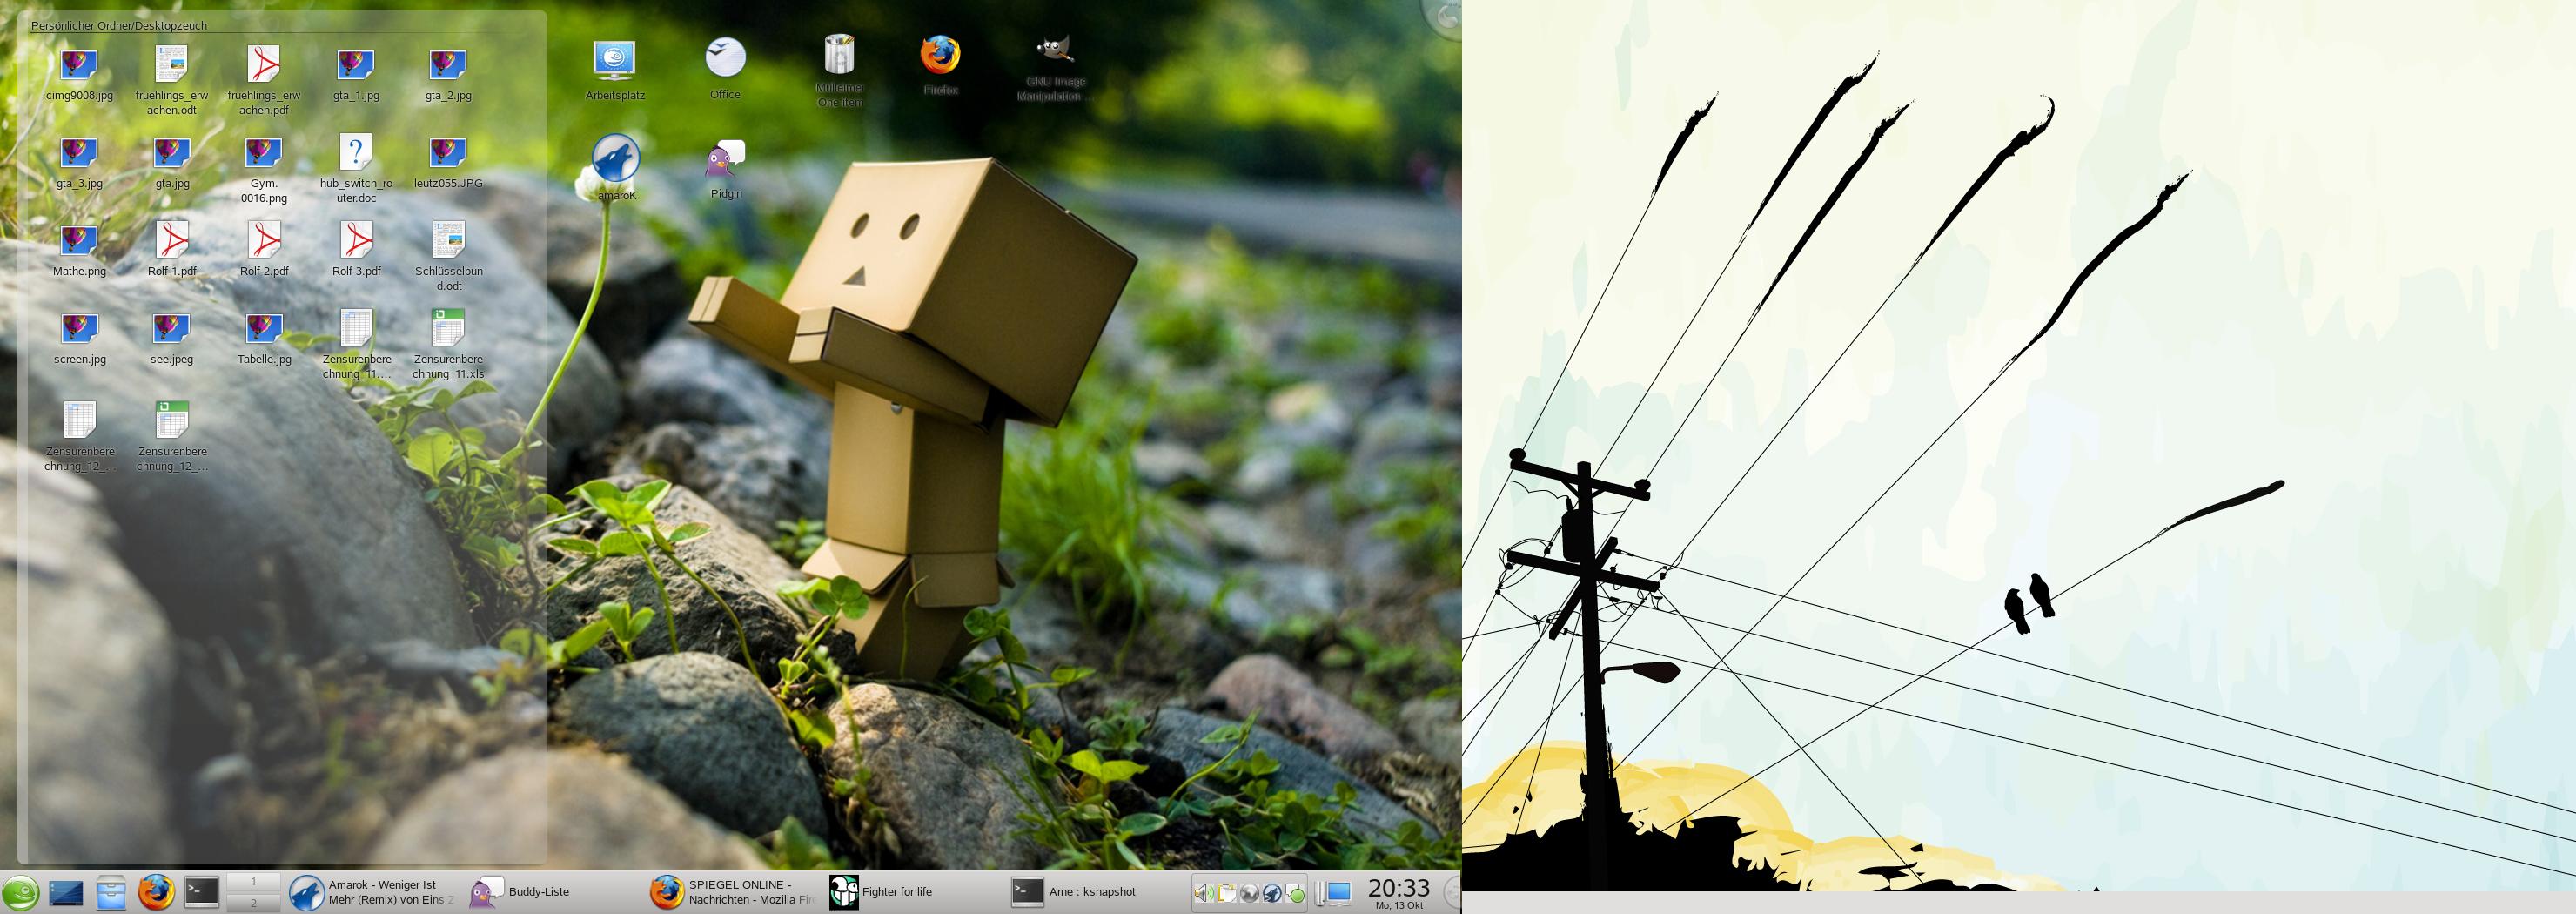The height and width of the screenshot is (914, 2576).
Task: Open the amaroK desktop icon
Action: click(616, 160)
